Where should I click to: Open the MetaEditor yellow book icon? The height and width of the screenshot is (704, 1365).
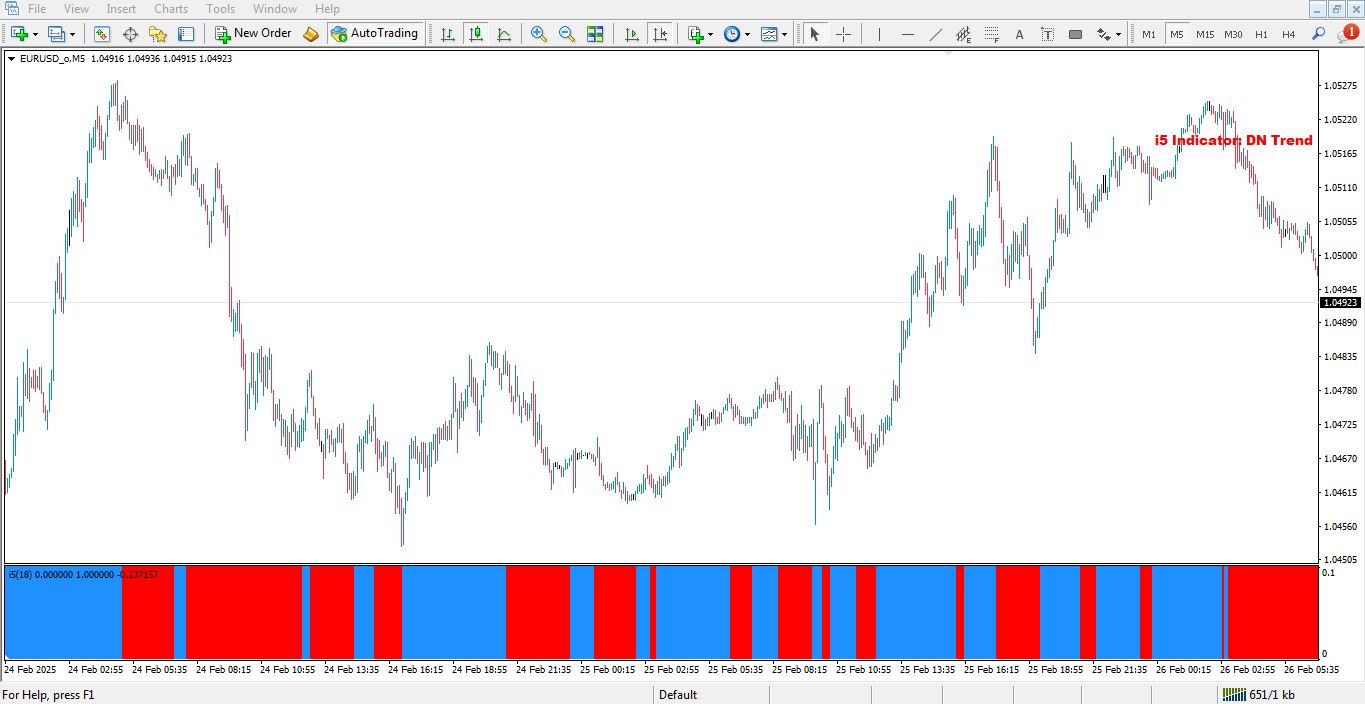311,34
